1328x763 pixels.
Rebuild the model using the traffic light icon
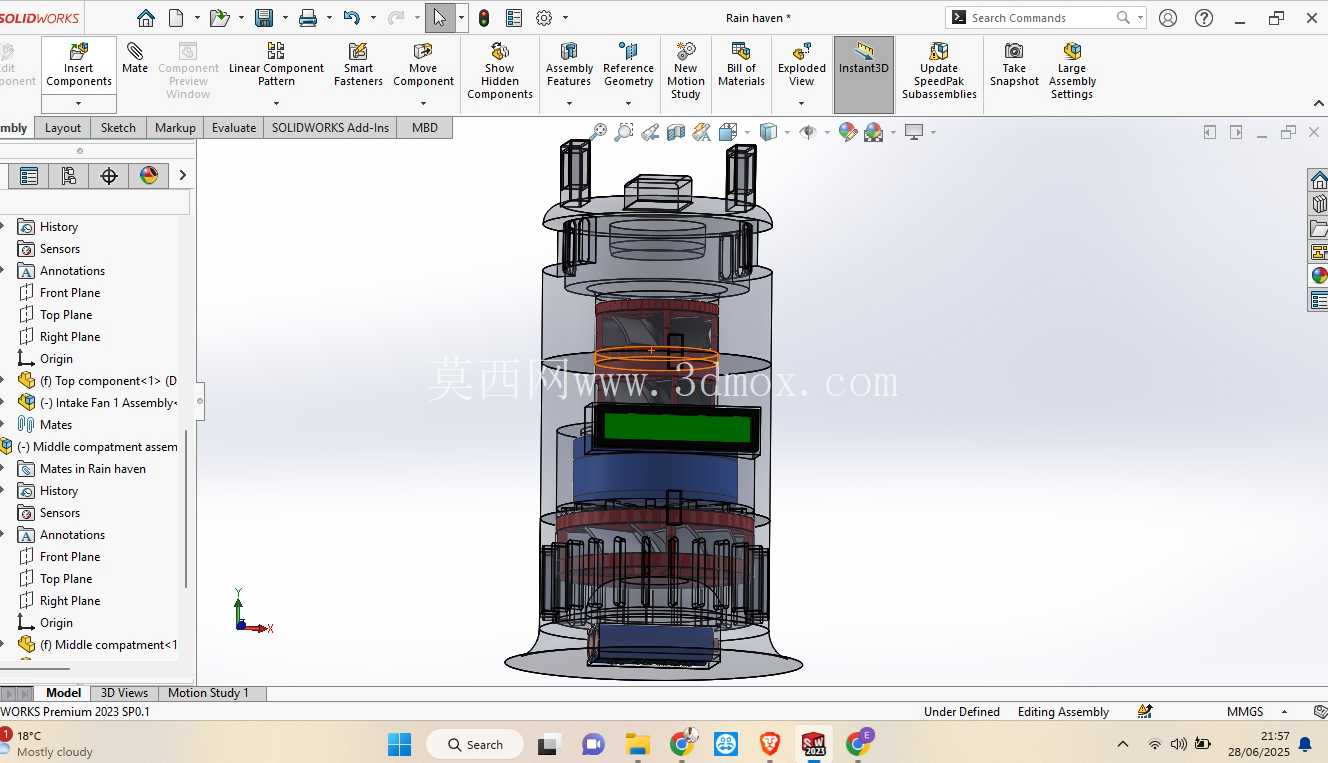tap(484, 18)
